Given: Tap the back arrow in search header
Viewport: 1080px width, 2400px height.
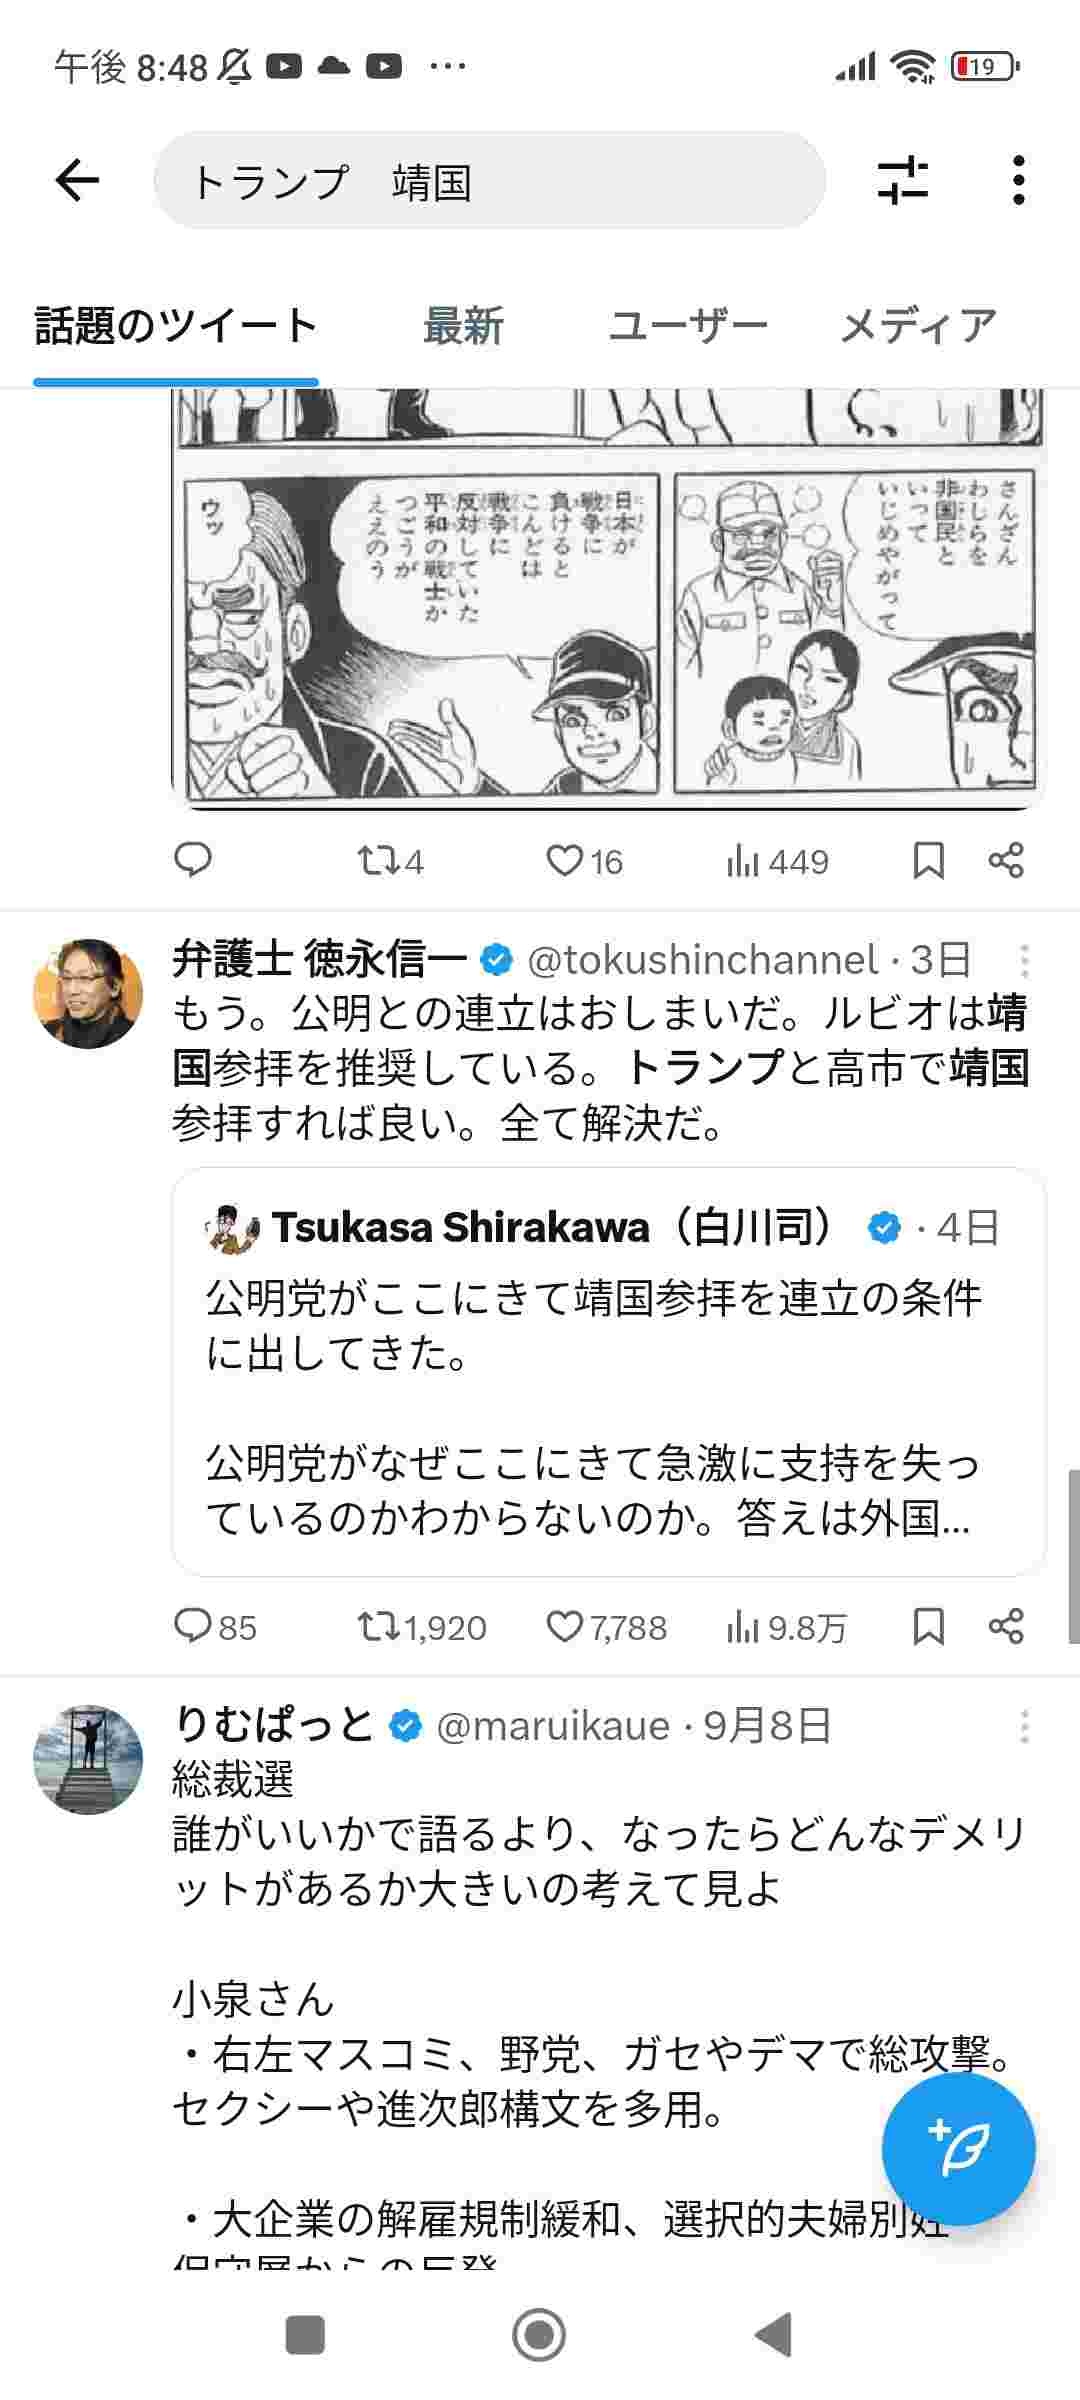Looking at the screenshot, I should 77,181.
